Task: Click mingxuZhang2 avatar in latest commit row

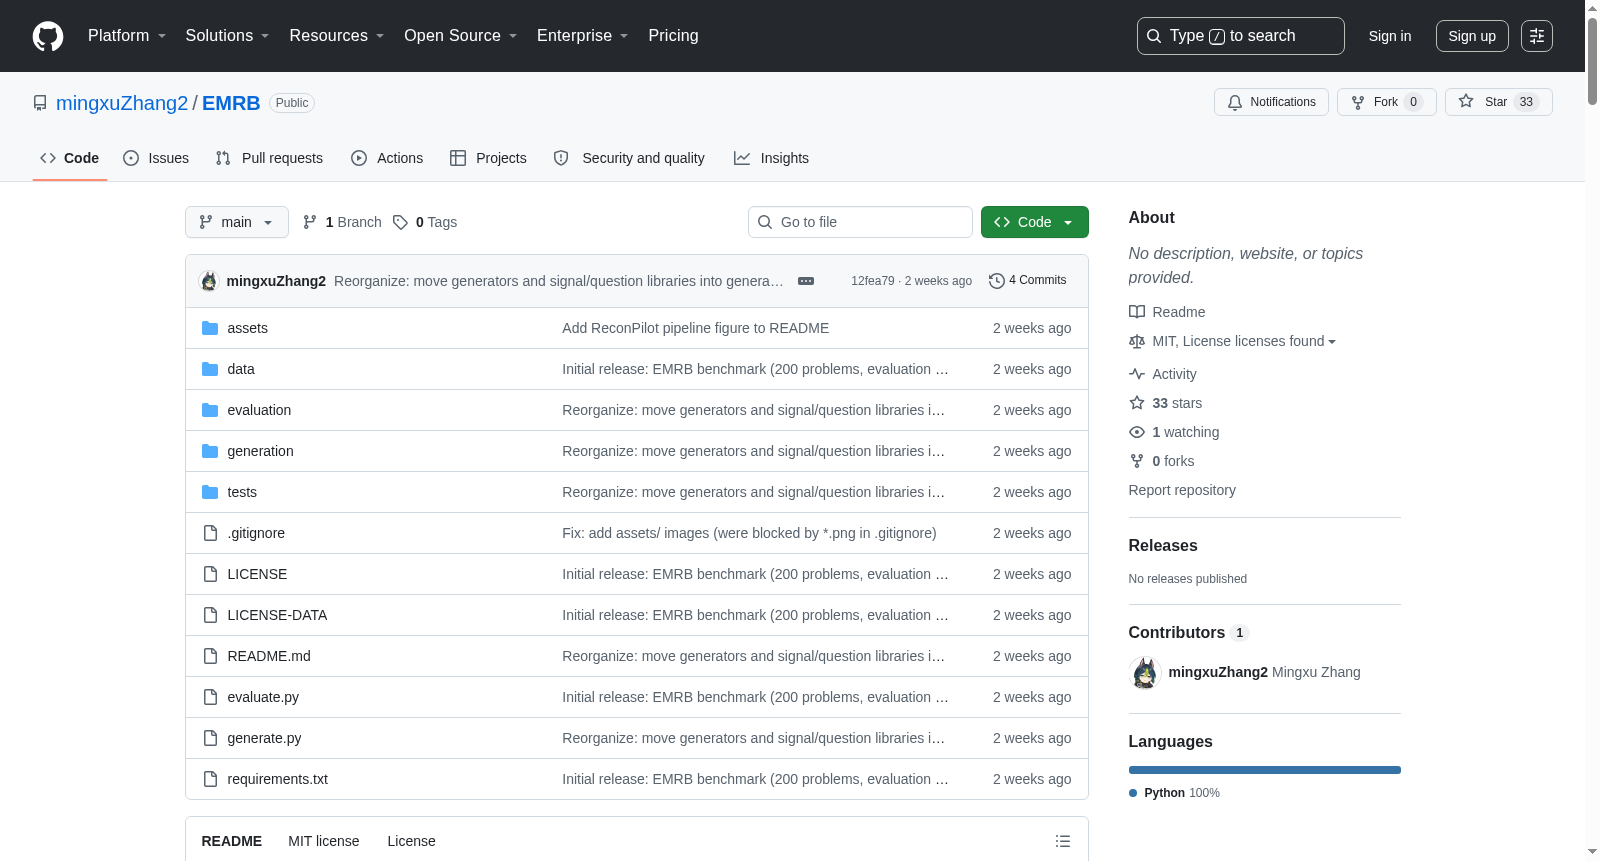Action: pos(209,281)
